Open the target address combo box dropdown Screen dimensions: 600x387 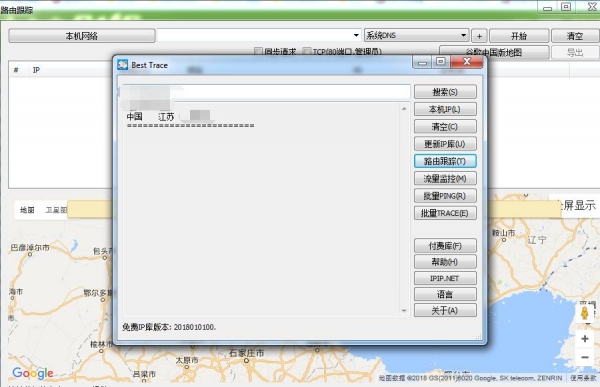click(x=356, y=35)
